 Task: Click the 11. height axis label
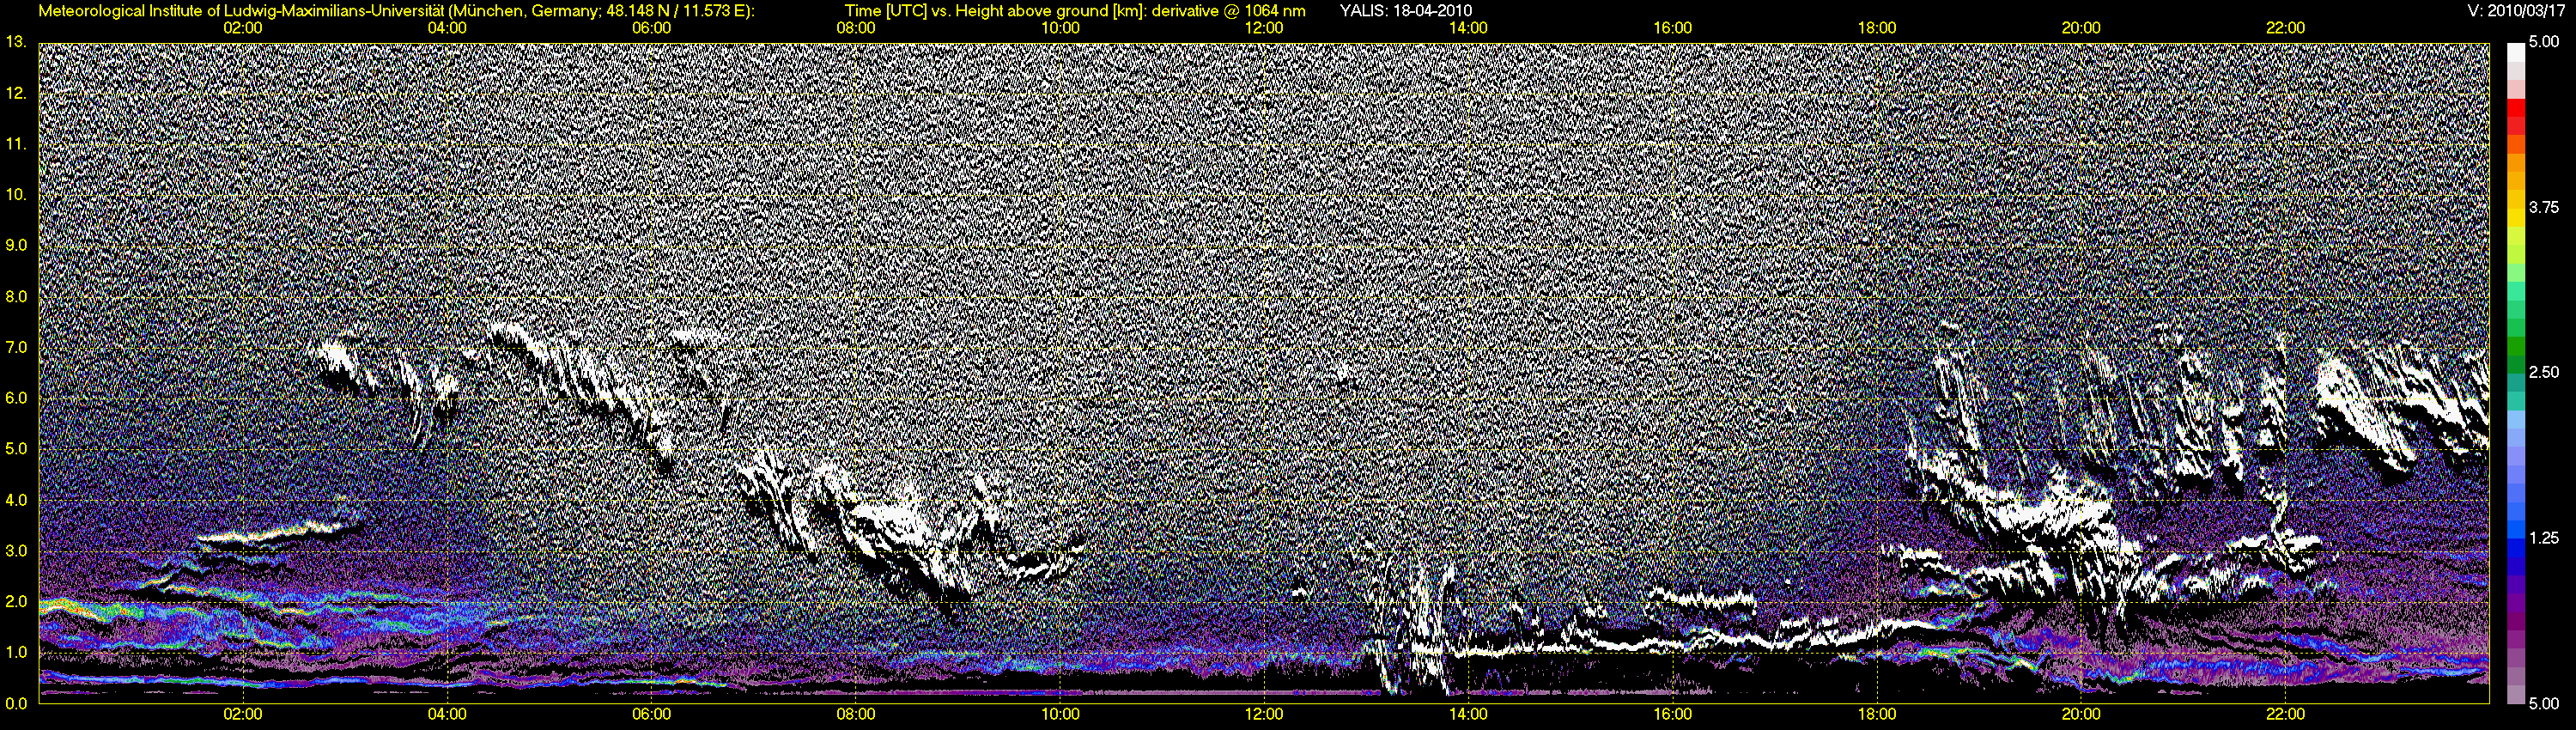point(16,144)
